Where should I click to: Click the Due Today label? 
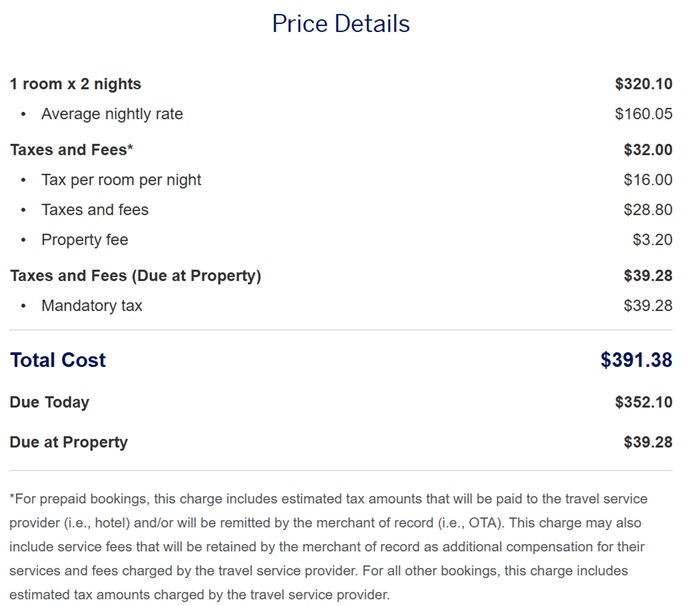pyautogui.click(x=49, y=402)
